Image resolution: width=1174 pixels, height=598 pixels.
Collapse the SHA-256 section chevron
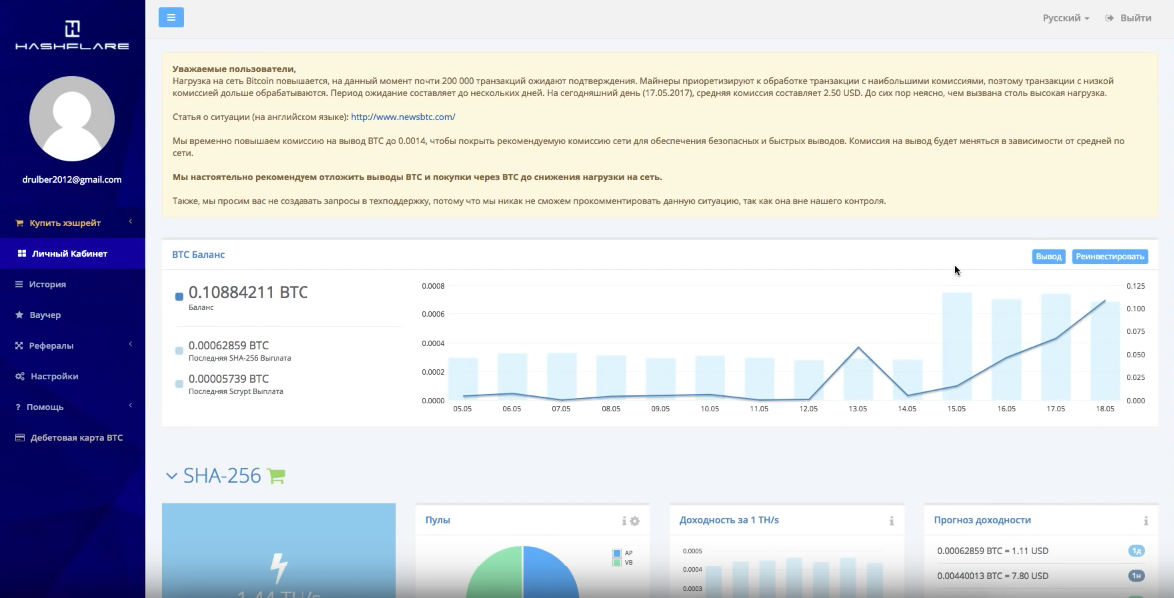coord(172,476)
